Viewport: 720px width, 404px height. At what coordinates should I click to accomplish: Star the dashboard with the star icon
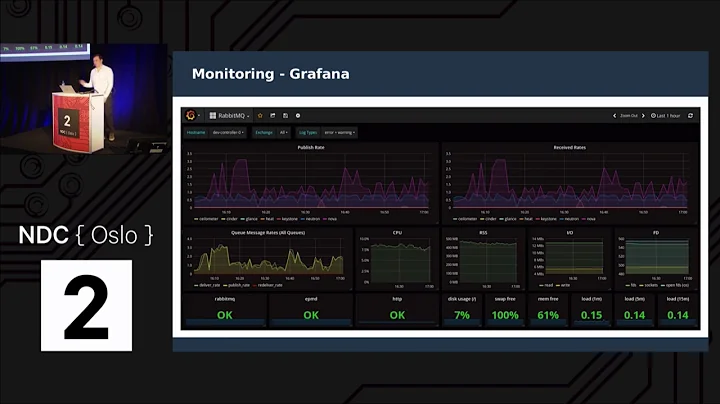[260, 116]
